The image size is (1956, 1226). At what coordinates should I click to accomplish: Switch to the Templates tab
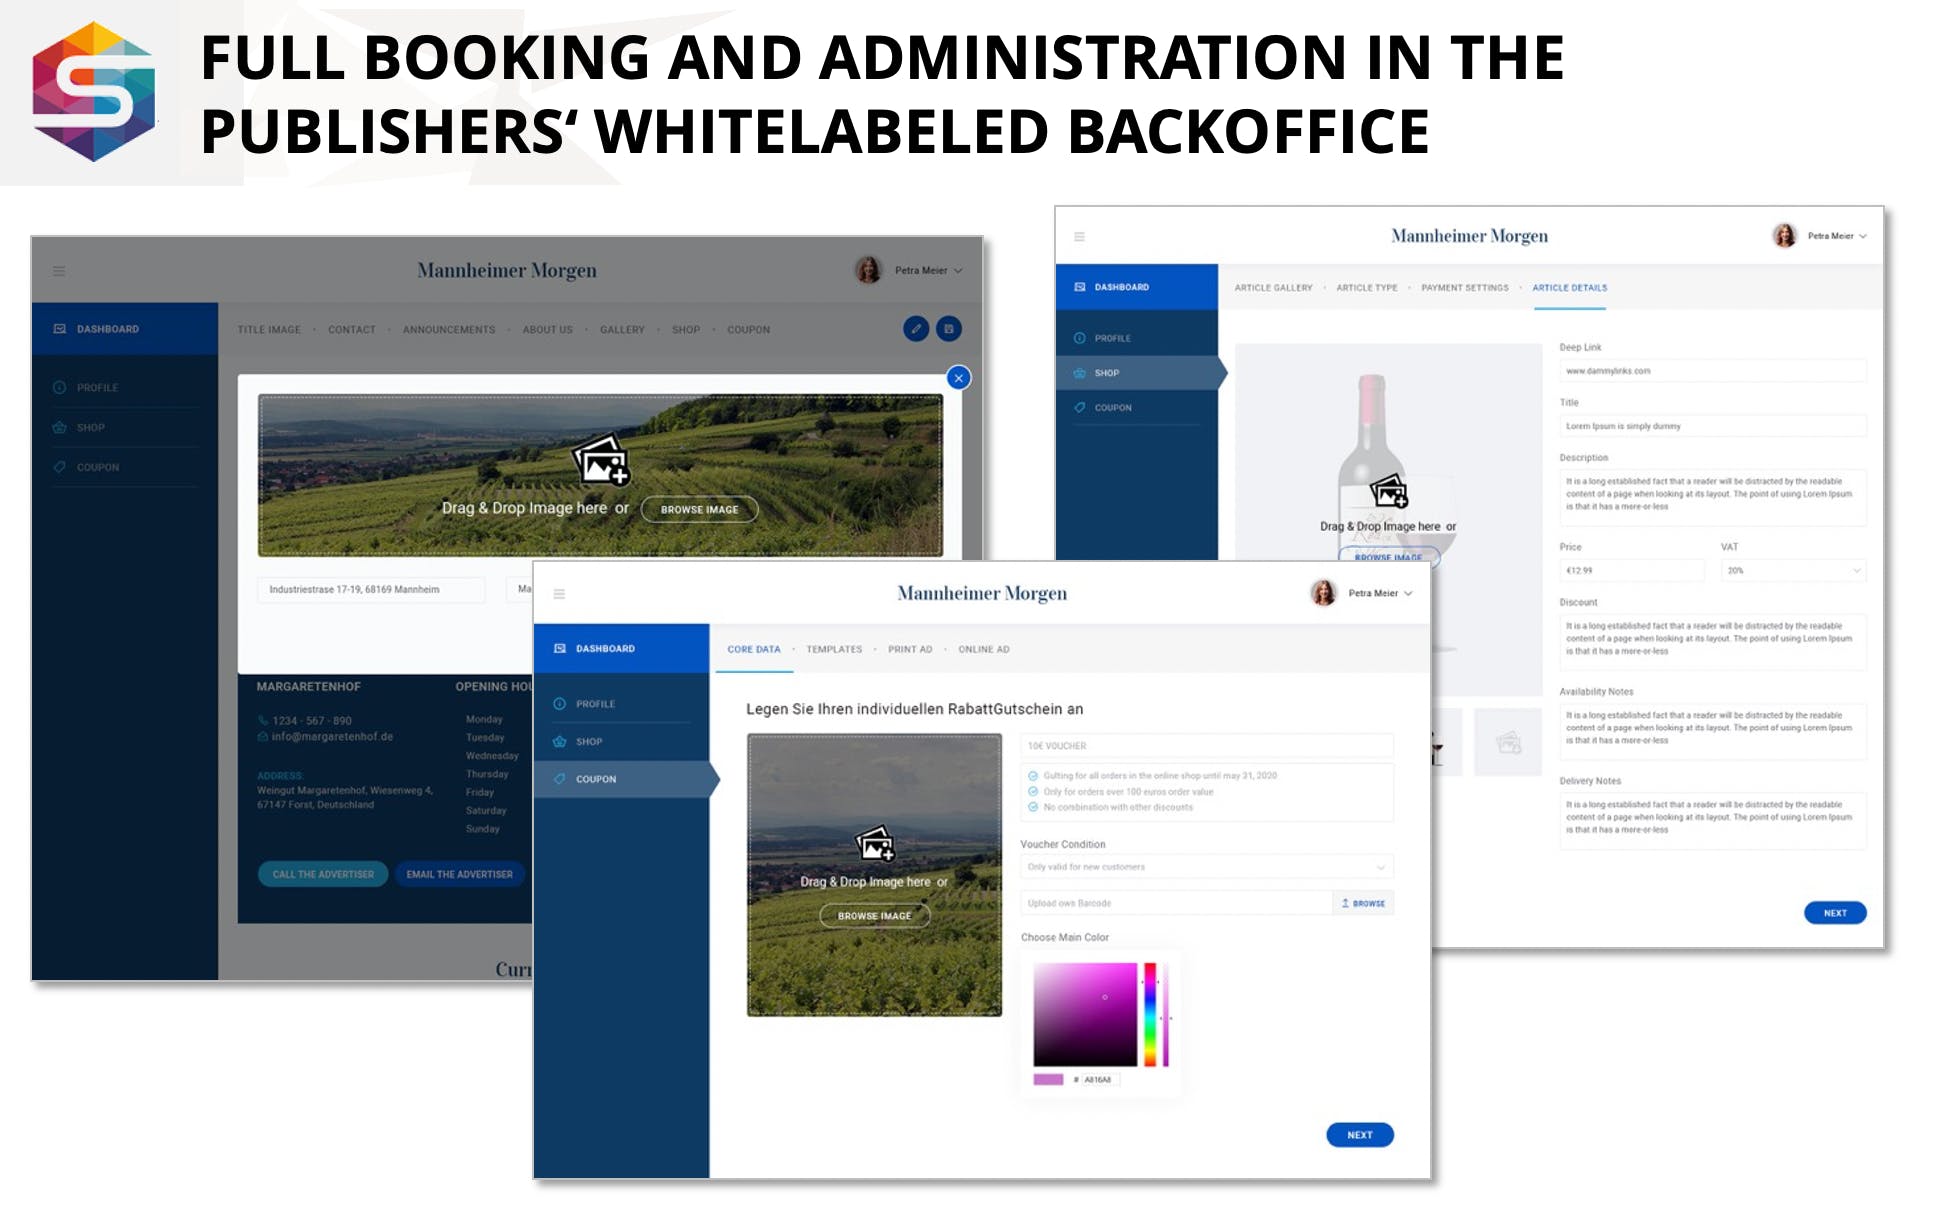833,650
